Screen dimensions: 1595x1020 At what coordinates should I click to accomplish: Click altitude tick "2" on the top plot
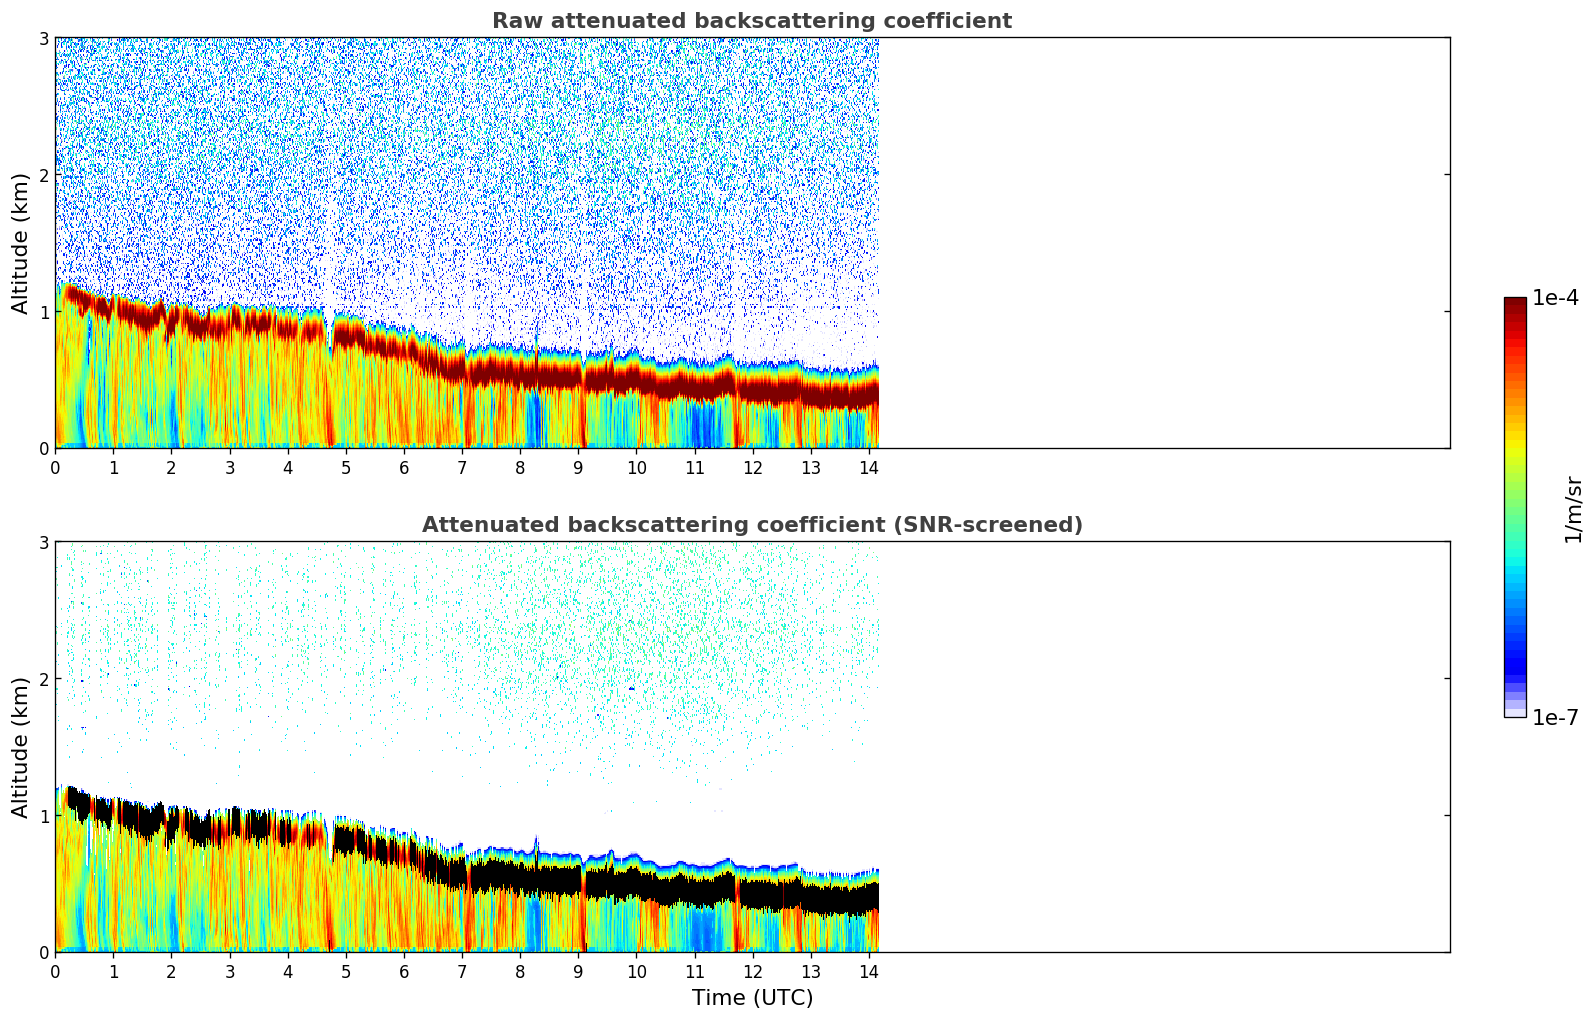click(43, 175)
